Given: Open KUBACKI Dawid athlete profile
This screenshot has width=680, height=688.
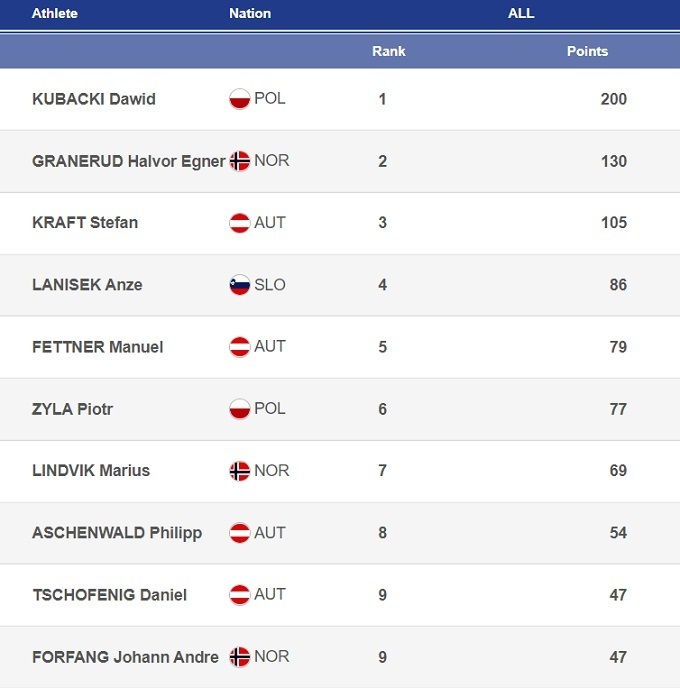Looking at the screenshot, I should point(94,99).
